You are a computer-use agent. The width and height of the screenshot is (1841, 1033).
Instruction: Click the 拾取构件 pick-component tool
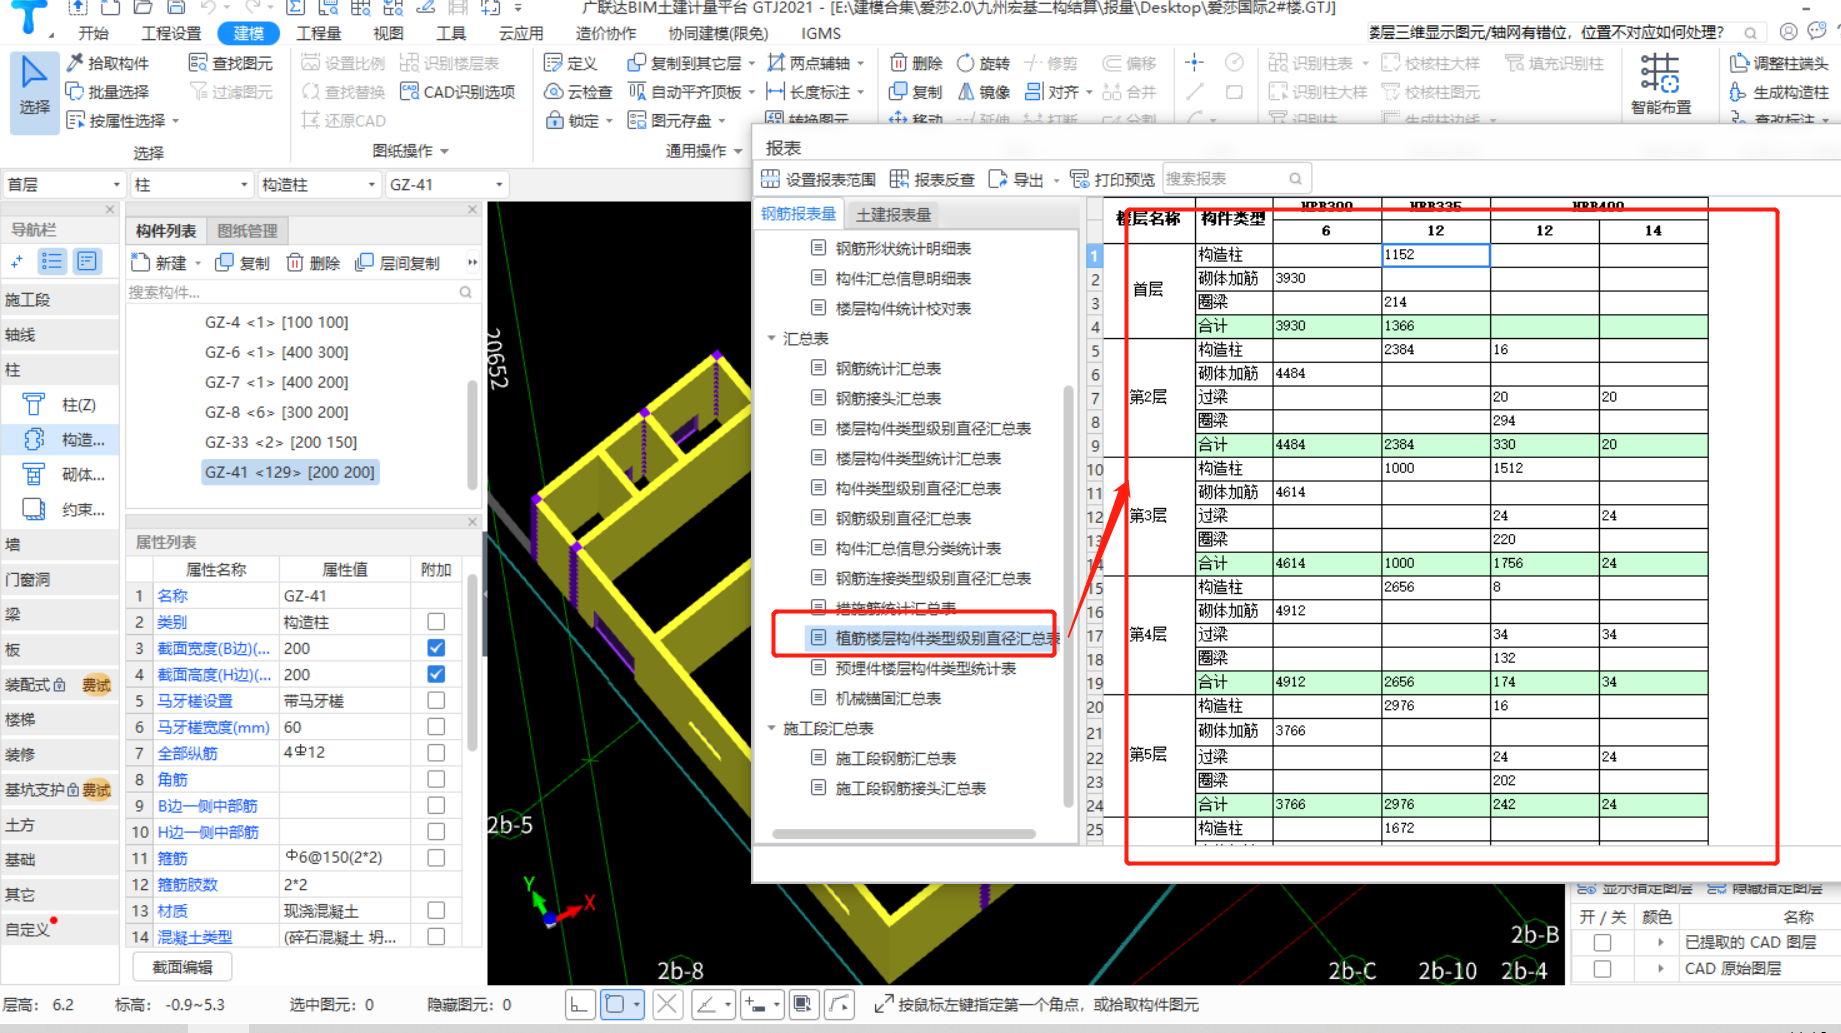[108, 63]
